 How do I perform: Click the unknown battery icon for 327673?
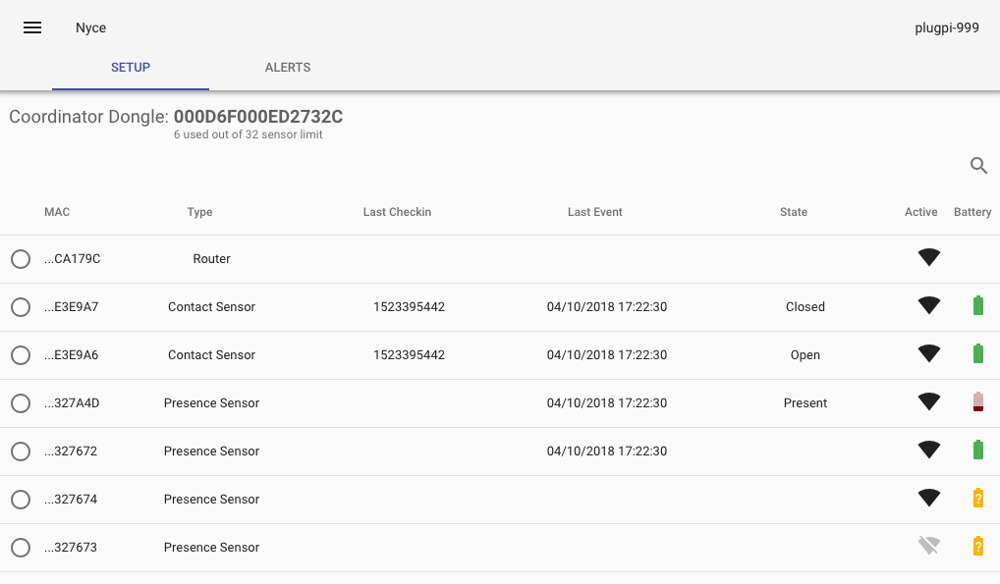pyautogui.click(x=978, y=546)
